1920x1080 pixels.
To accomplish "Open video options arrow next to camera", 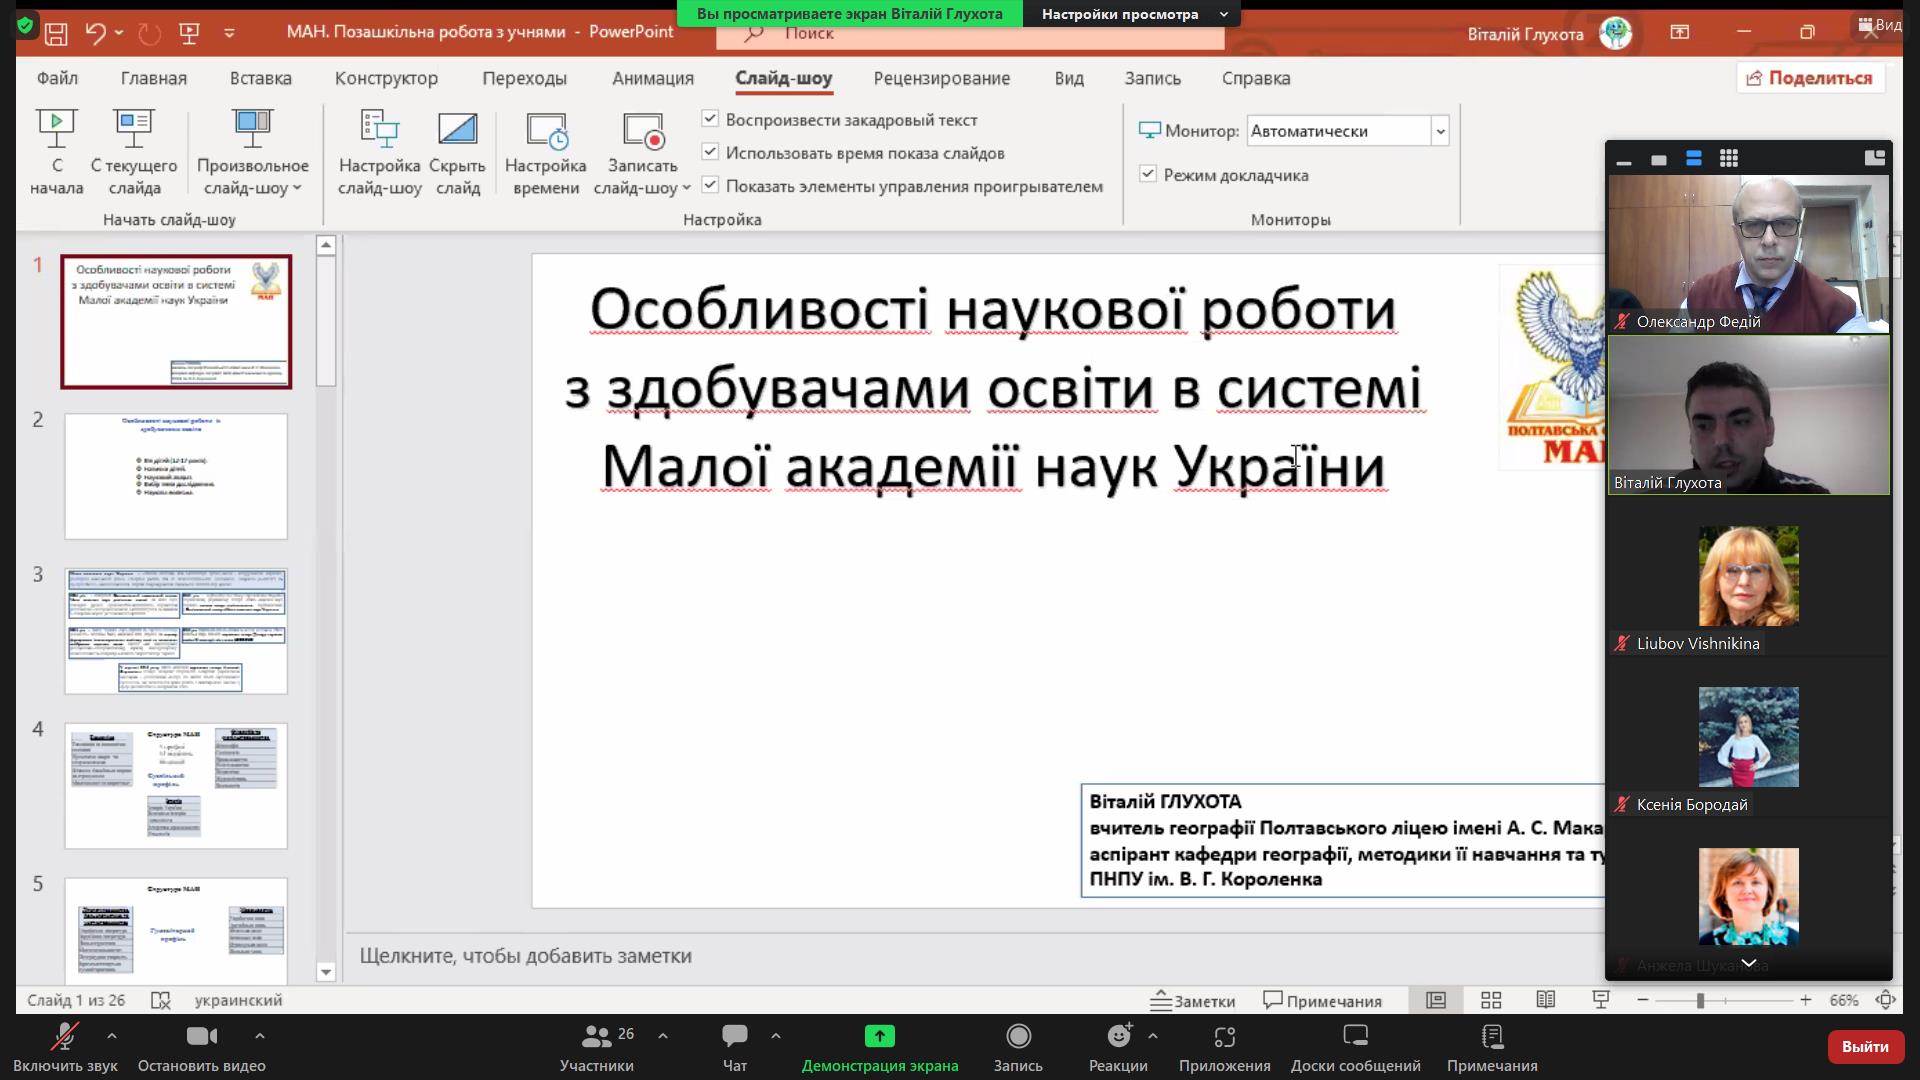I will (259, 1036).
